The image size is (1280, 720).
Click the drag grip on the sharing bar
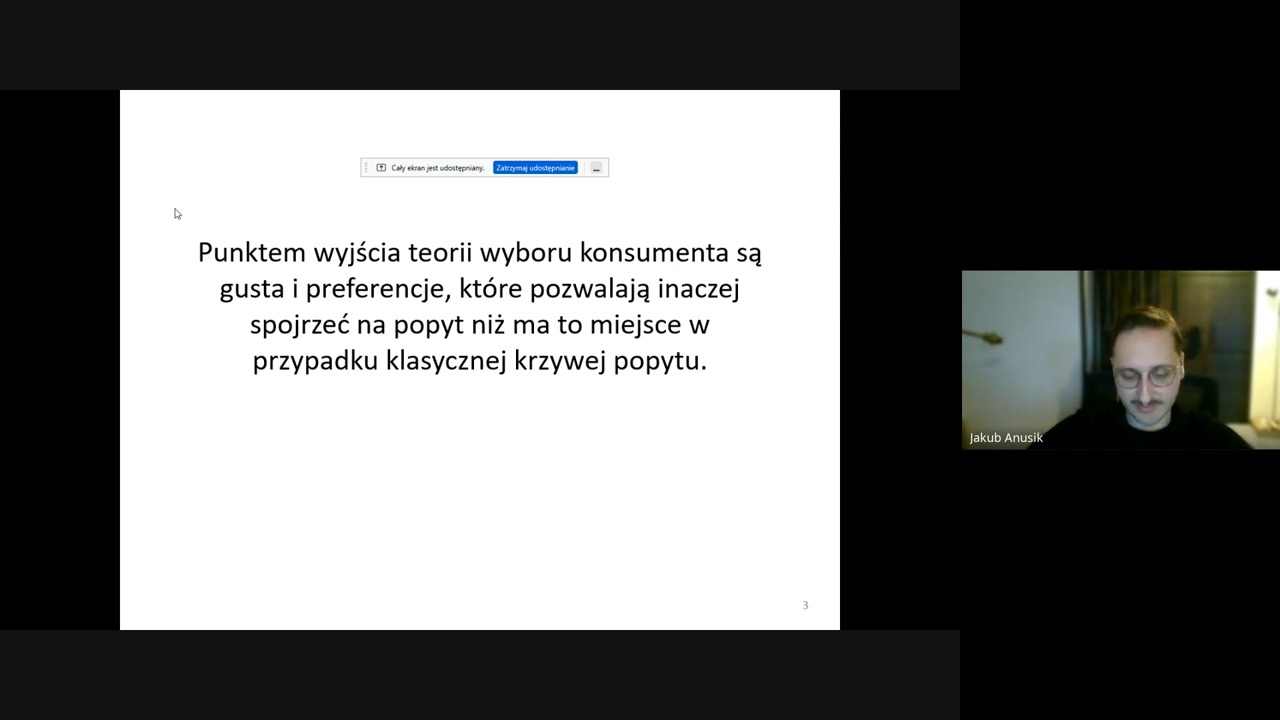coord(367,168)
